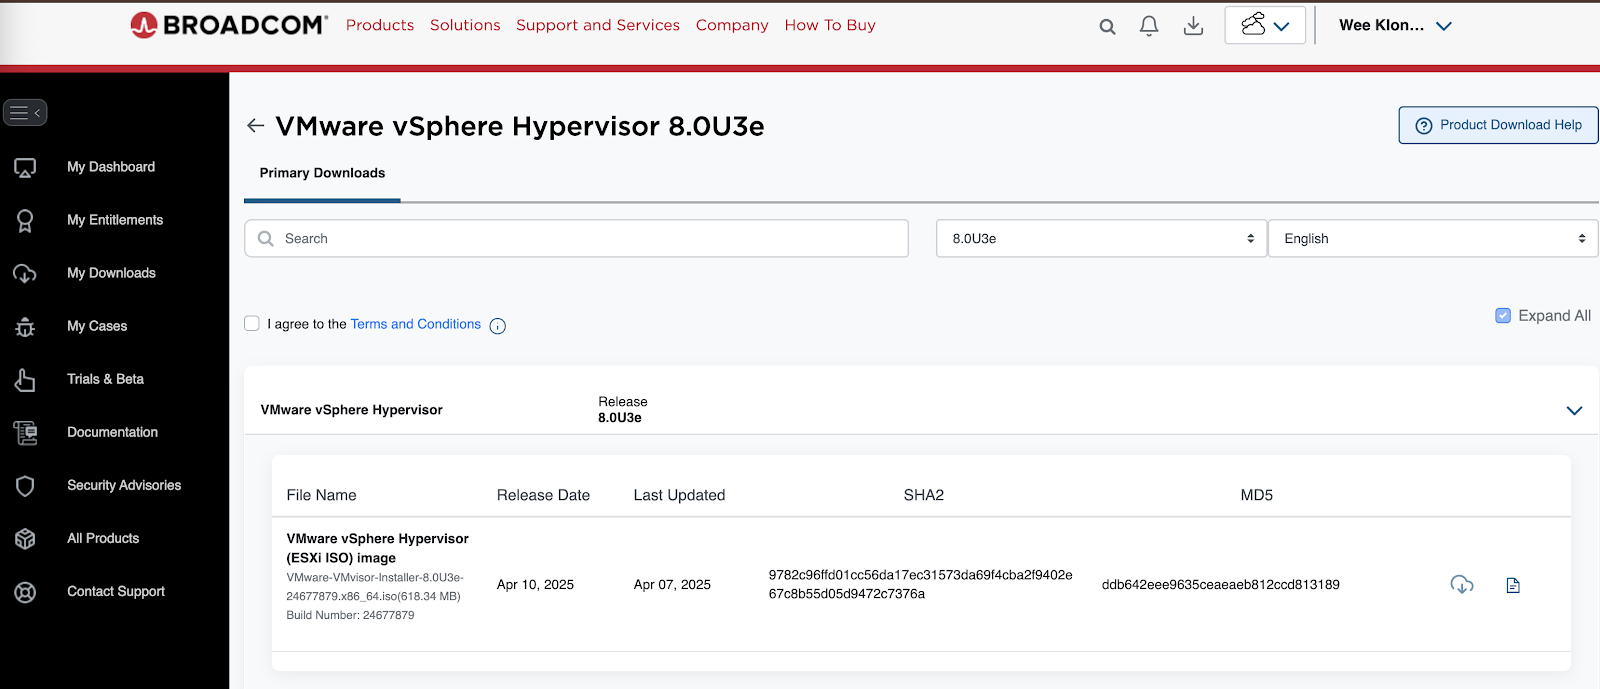The height and width of the screenshot is (689, 1600).
Task: Open the Products menu
Action: pos(380,25)
